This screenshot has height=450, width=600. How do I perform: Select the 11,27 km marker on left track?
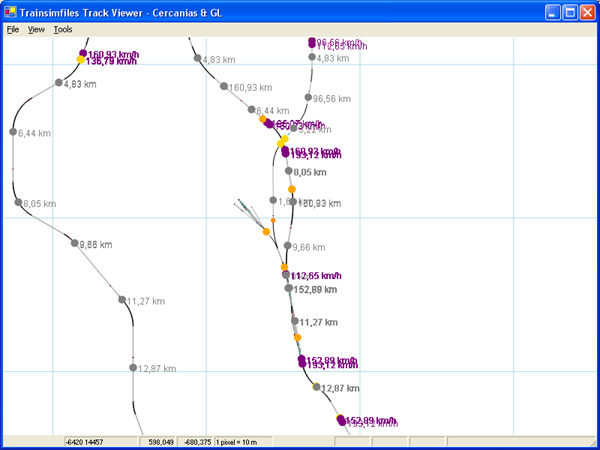pos(121,300)
